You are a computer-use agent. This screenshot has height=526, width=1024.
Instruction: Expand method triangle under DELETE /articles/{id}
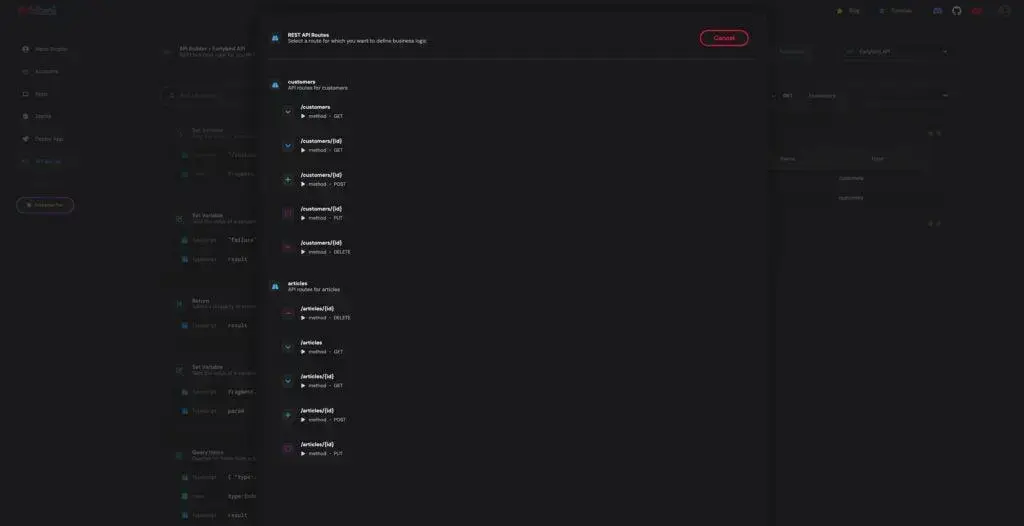tap(303, 318)
